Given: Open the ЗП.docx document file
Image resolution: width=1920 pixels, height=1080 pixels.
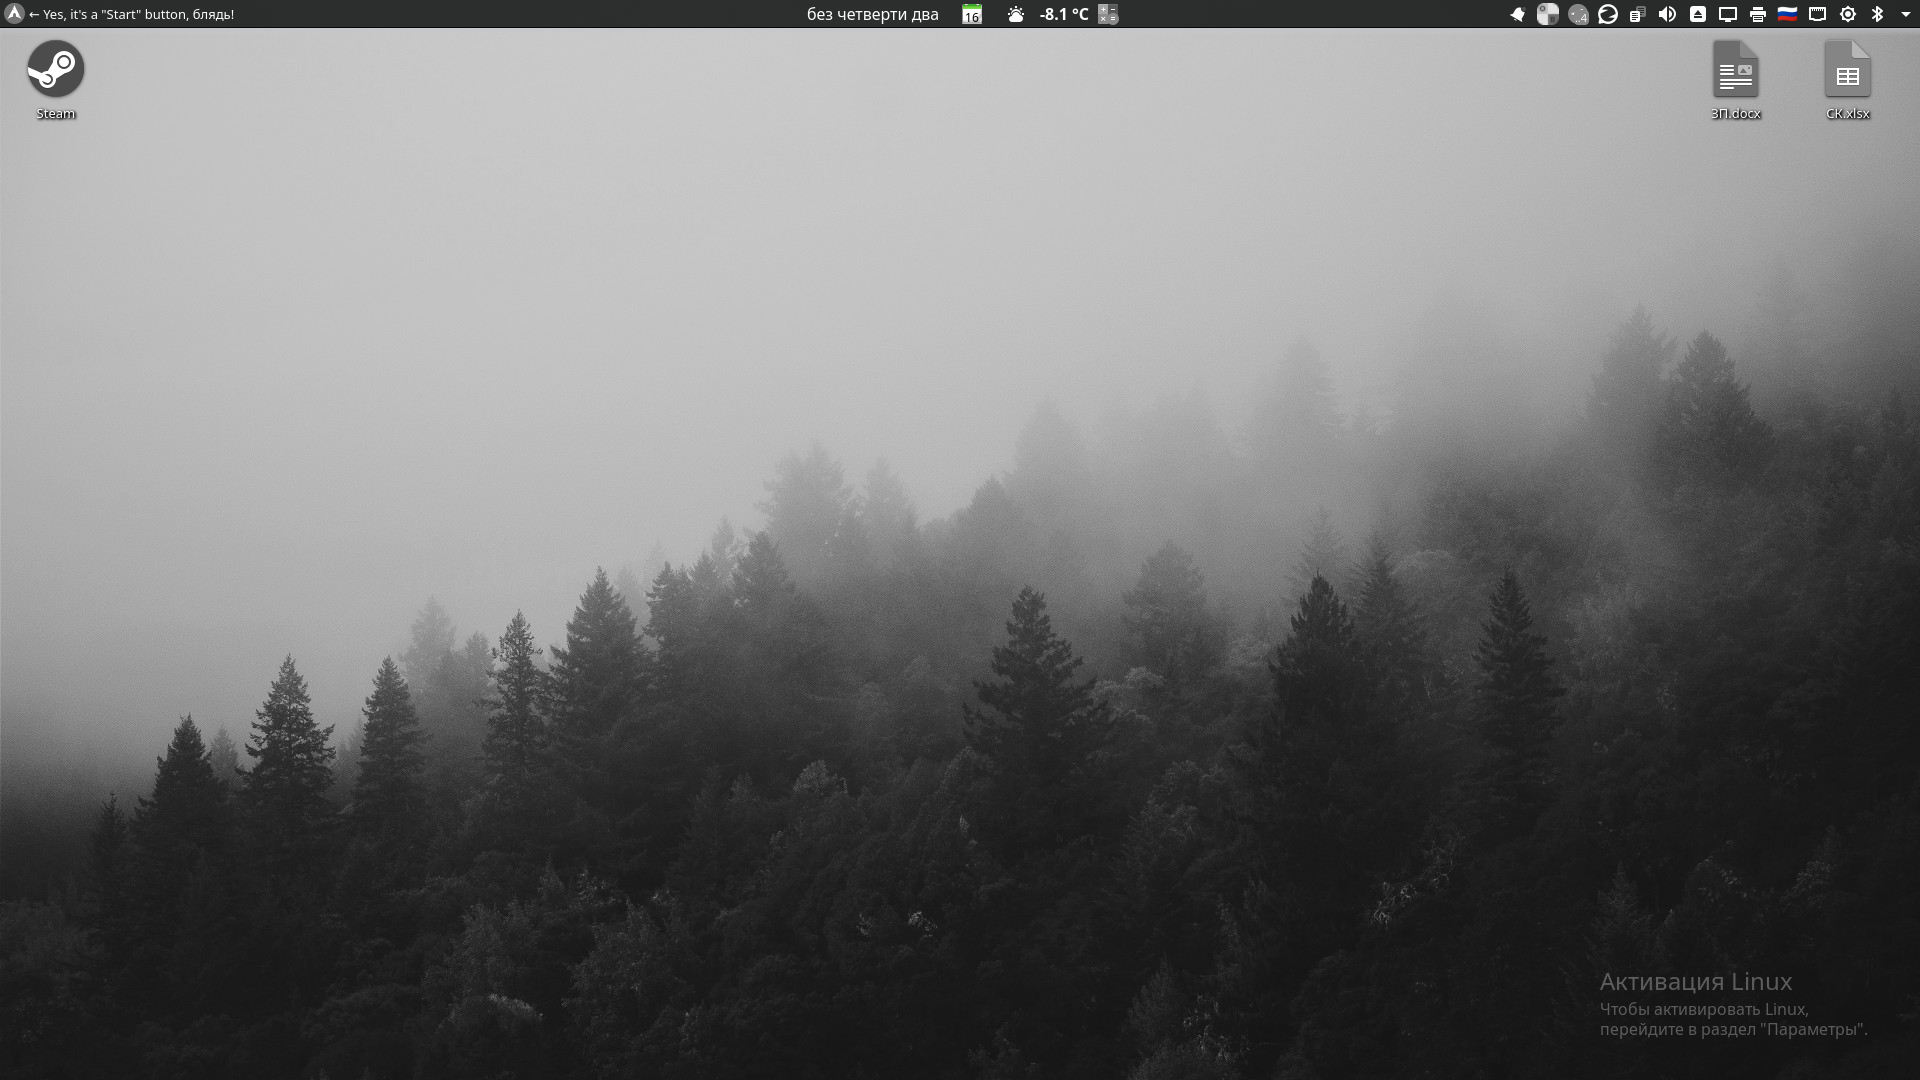Looking at the screenshot, I should click(1735, 72).
